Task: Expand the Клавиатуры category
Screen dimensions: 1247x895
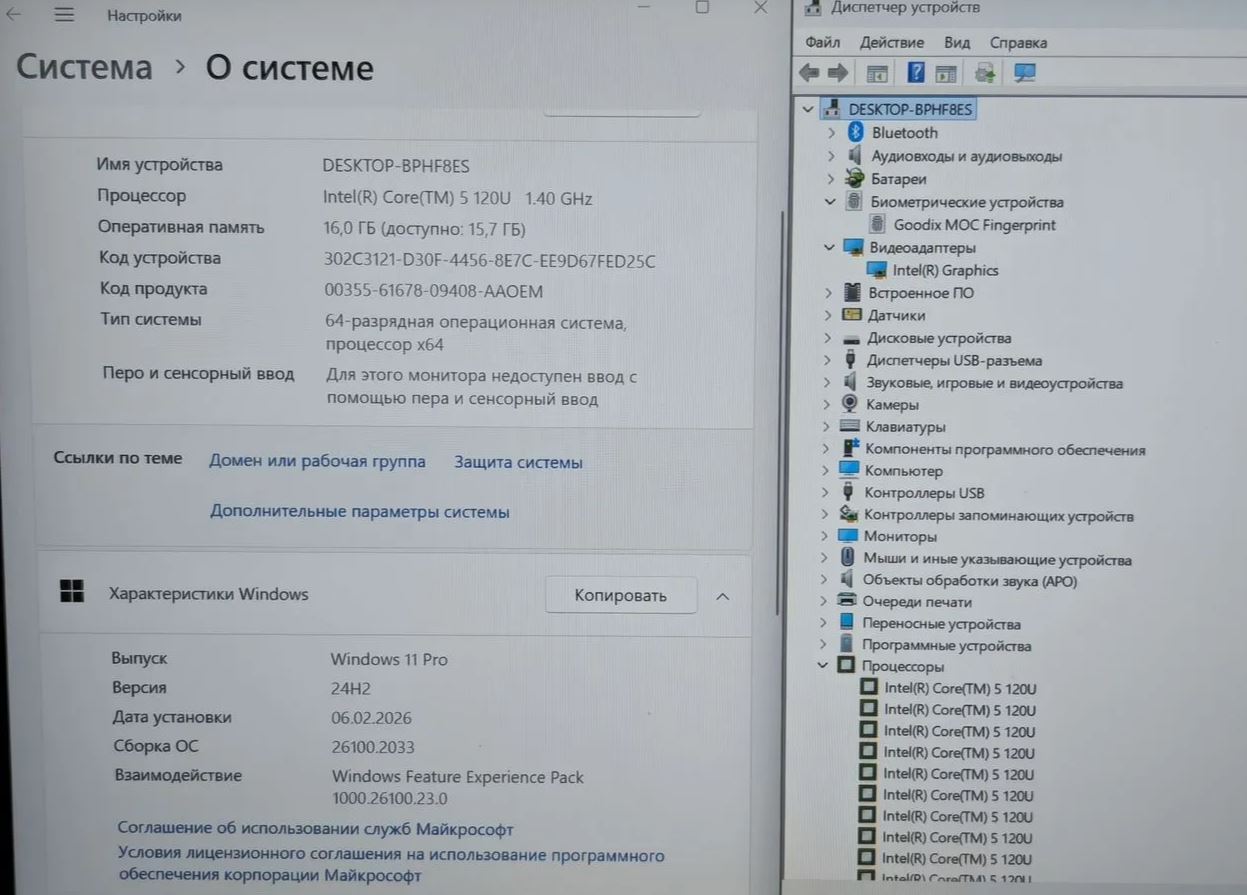Action: point(826,427)
